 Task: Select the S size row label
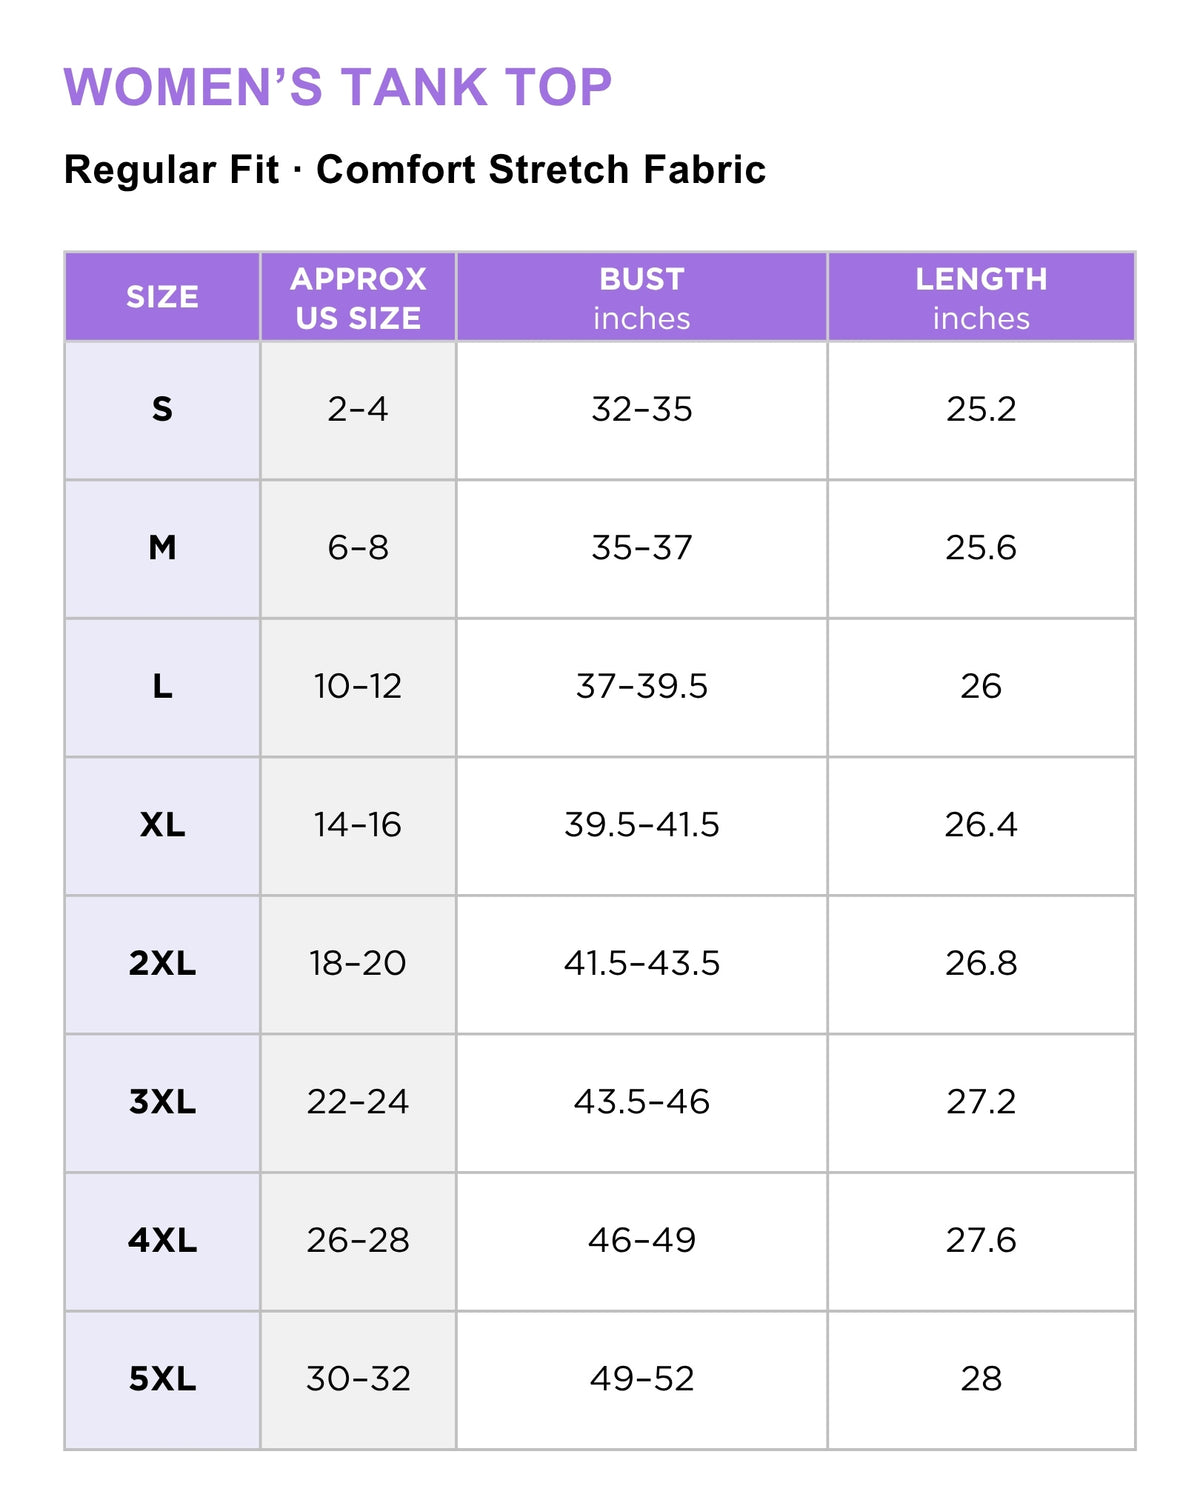point(162,410)
